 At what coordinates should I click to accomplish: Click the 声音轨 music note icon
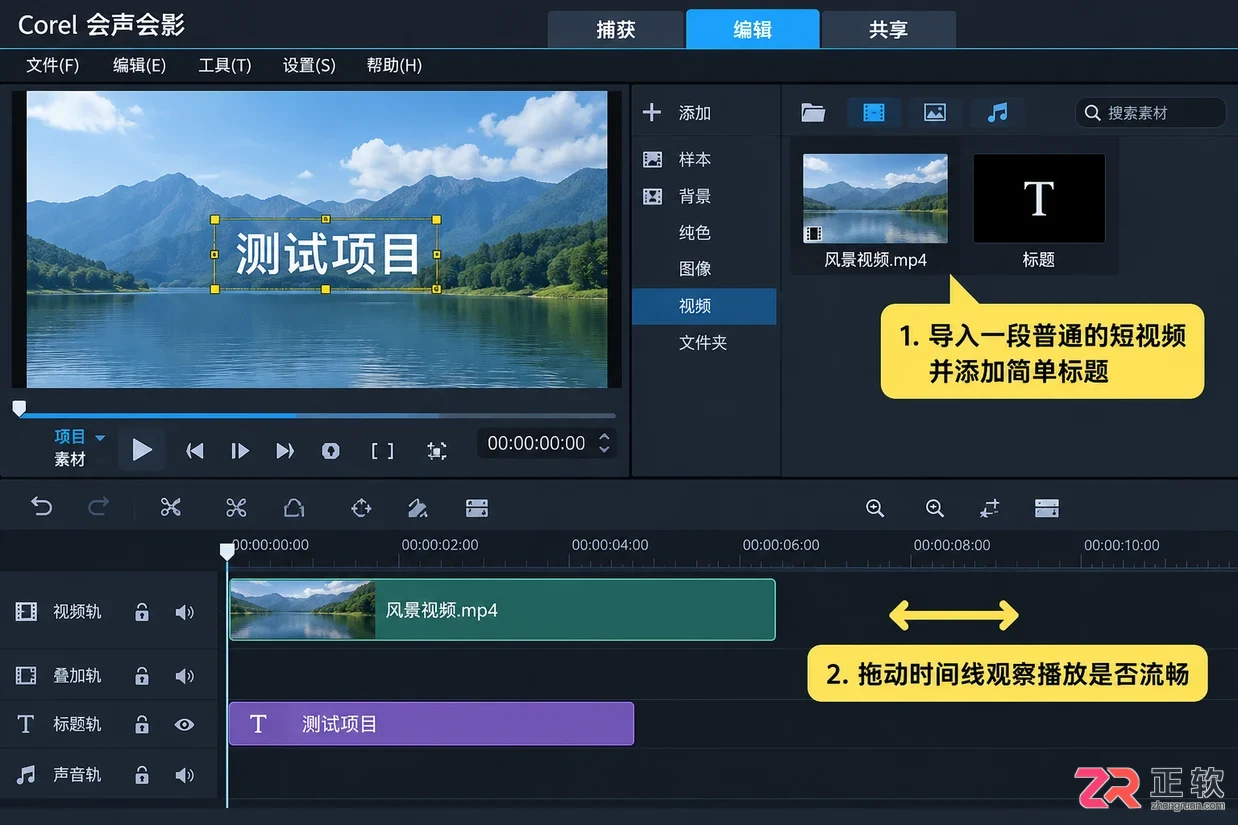pos(26,774)
